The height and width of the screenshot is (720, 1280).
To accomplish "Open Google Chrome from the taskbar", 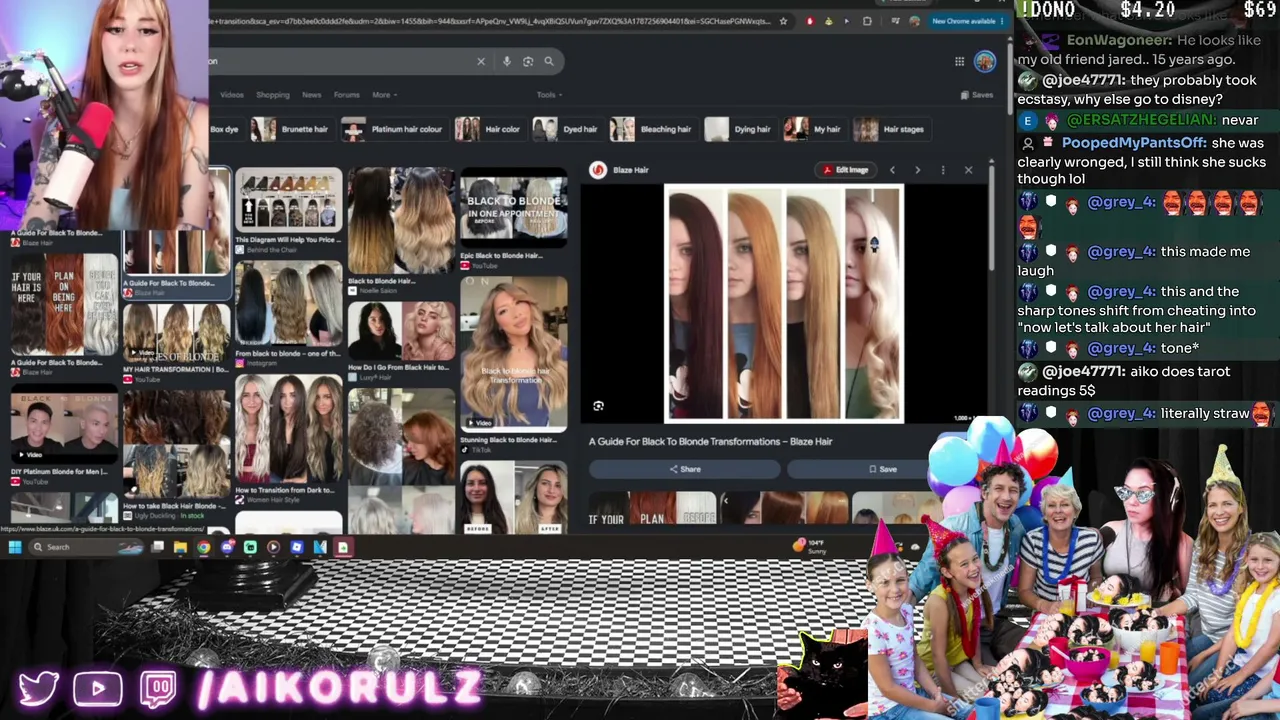I will (203, 547).
